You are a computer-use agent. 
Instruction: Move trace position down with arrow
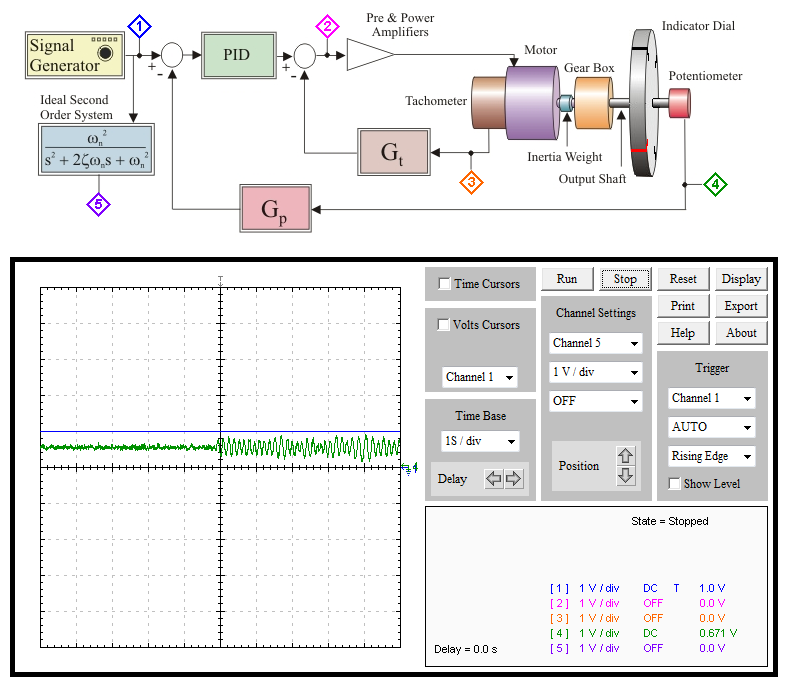pyautogui.click(x=625, y=475)
